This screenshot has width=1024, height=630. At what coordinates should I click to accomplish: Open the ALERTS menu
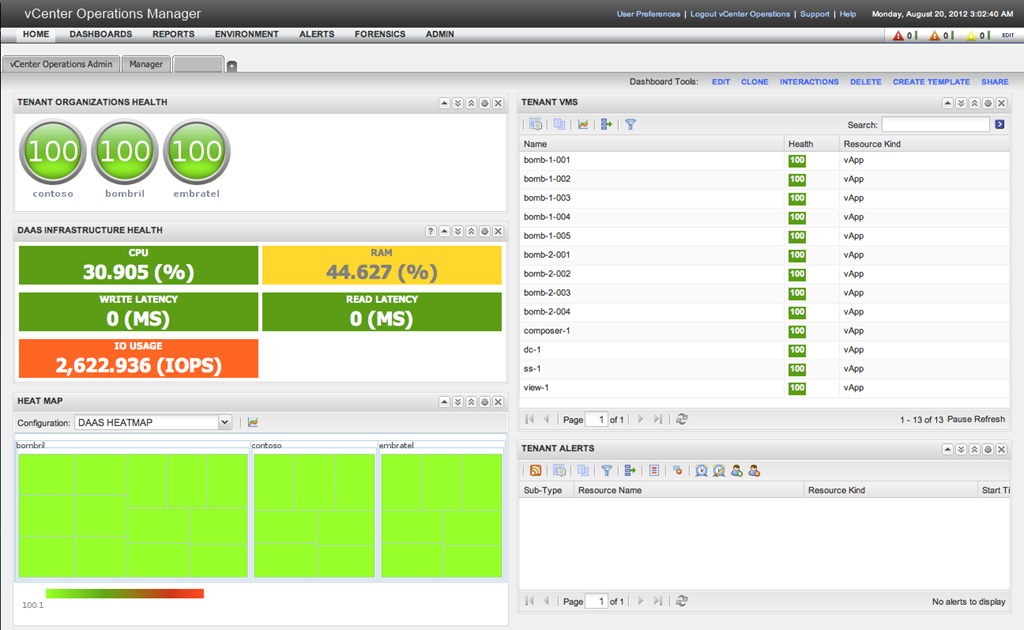[317, 34]
